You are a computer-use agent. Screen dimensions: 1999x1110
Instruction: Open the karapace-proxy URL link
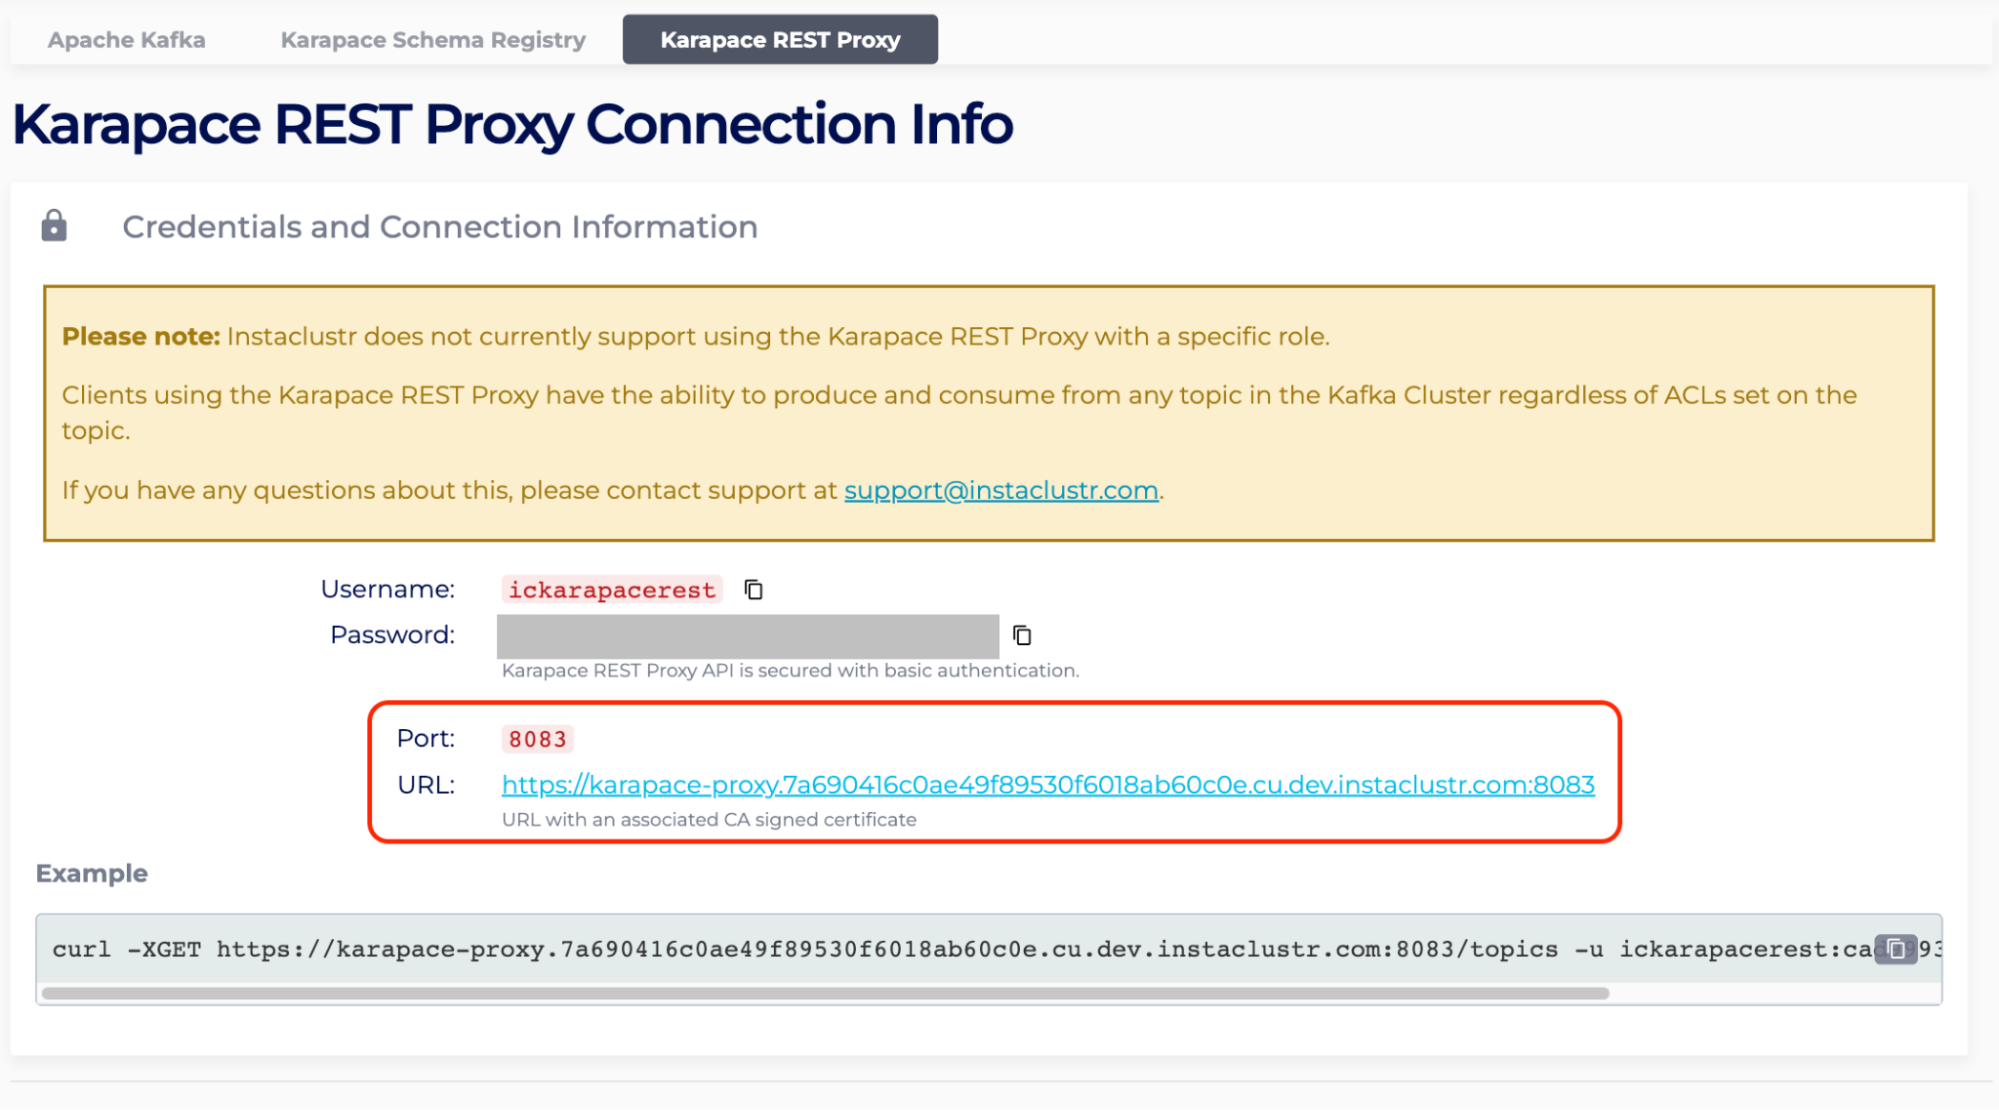(x=1047, y=785)
